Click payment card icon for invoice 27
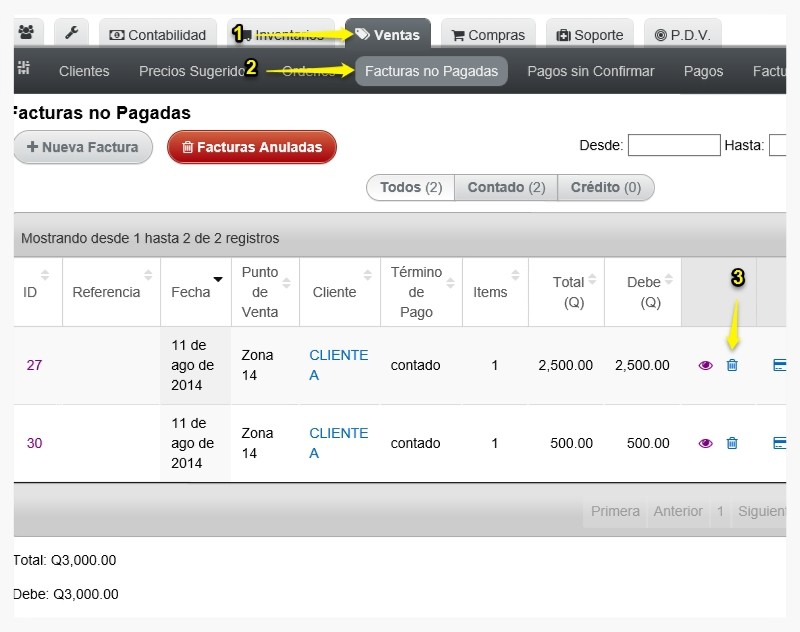 [779, 365]
